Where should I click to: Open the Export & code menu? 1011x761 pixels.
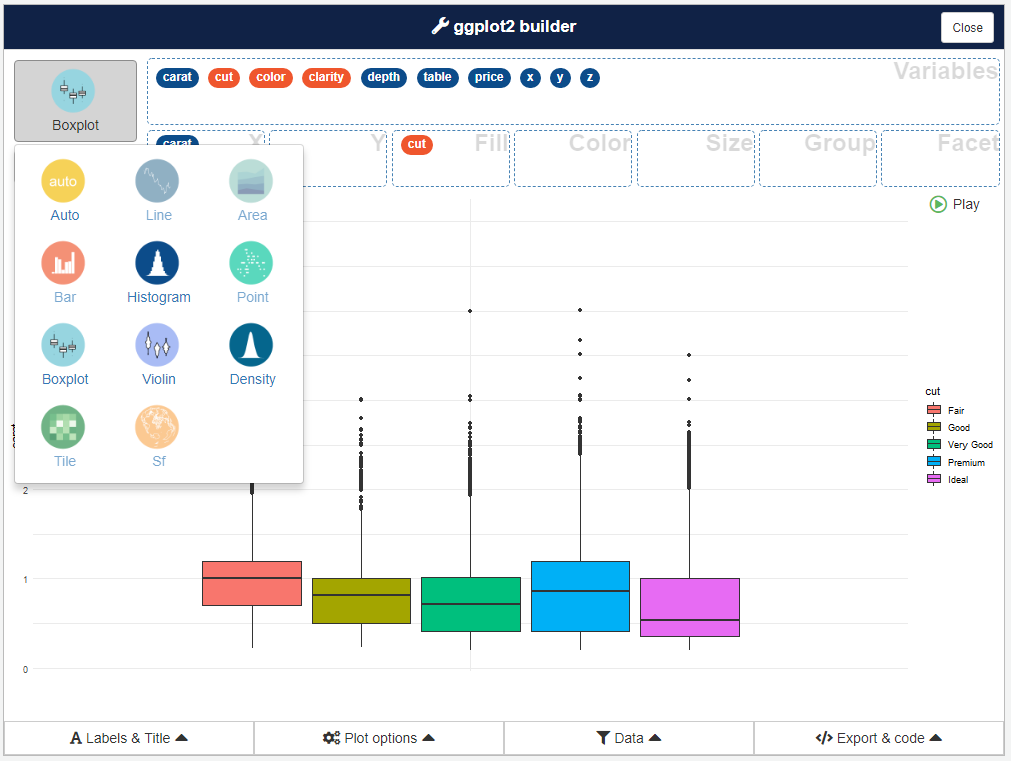click(879, 738)
